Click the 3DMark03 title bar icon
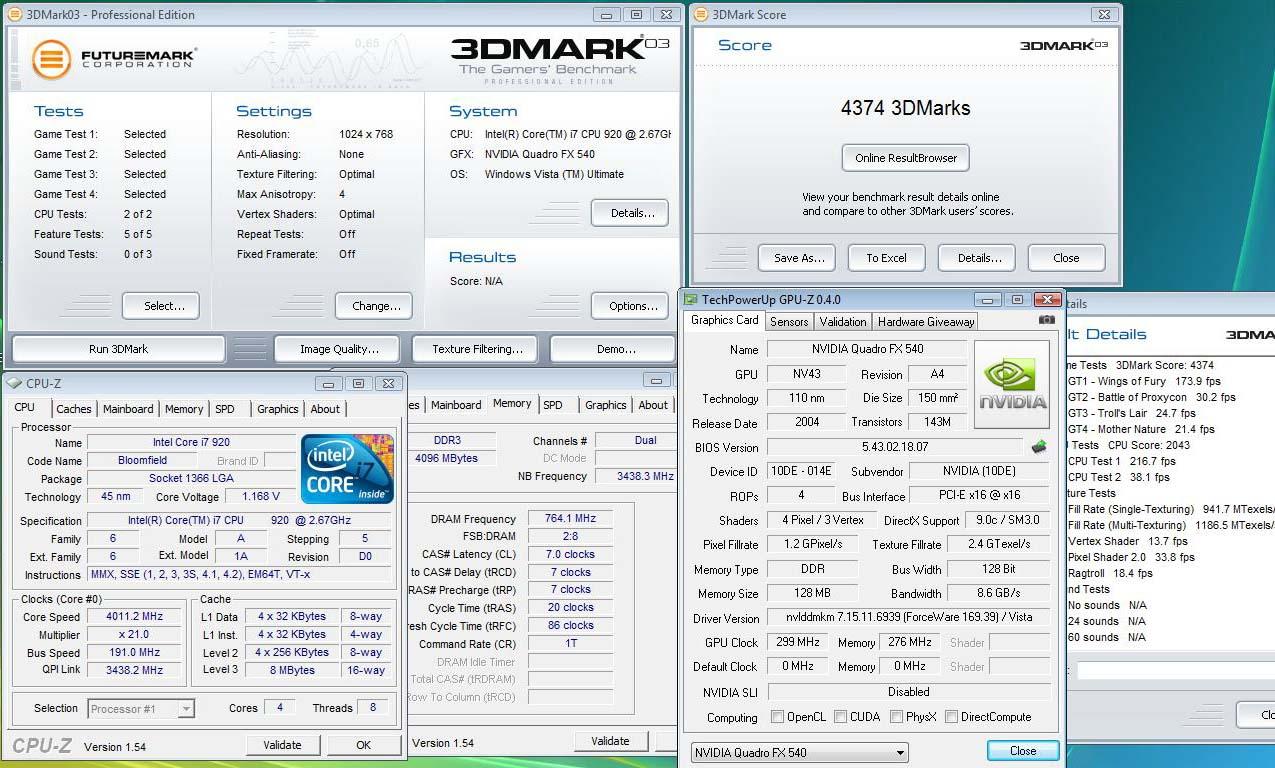The height and width of the screenshot is (768, 1275). click(15, 15)
